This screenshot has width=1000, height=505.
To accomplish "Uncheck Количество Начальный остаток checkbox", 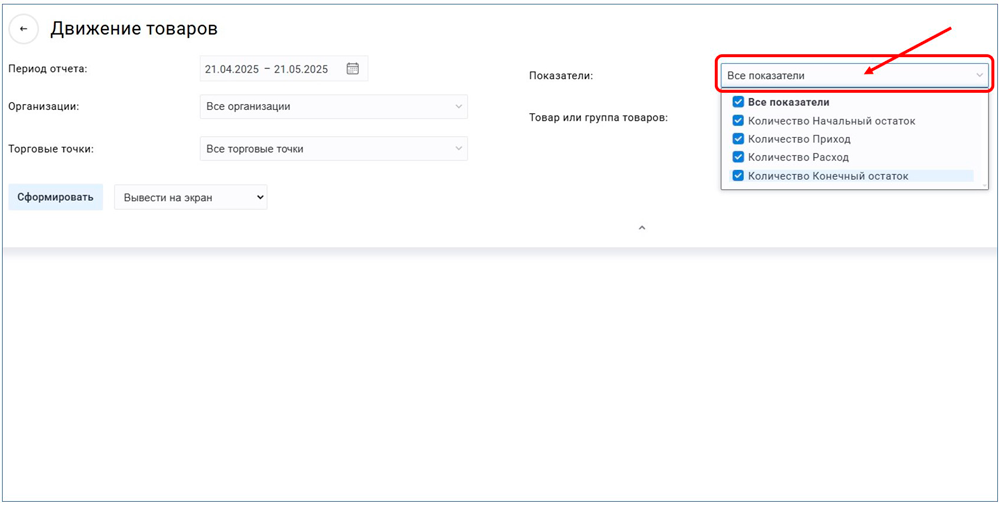I will pos(738,121).
